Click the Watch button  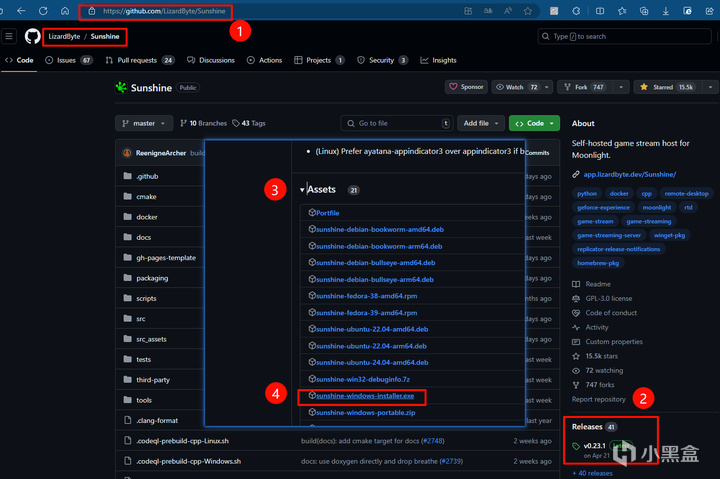(x=517, y=87)
